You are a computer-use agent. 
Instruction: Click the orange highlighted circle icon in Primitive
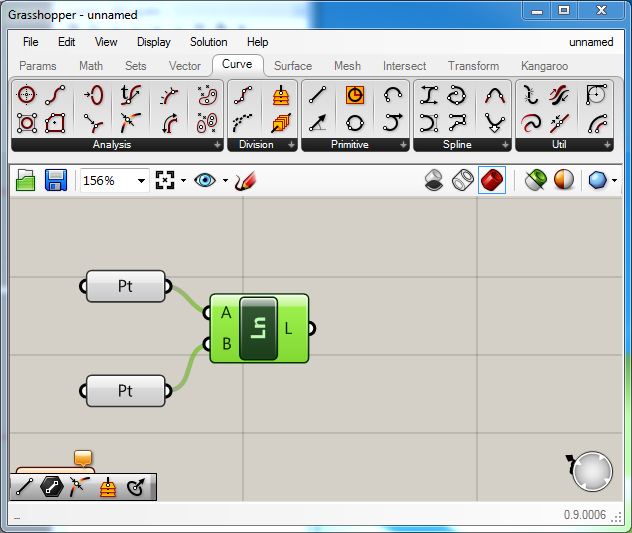(x=355, y=95)
